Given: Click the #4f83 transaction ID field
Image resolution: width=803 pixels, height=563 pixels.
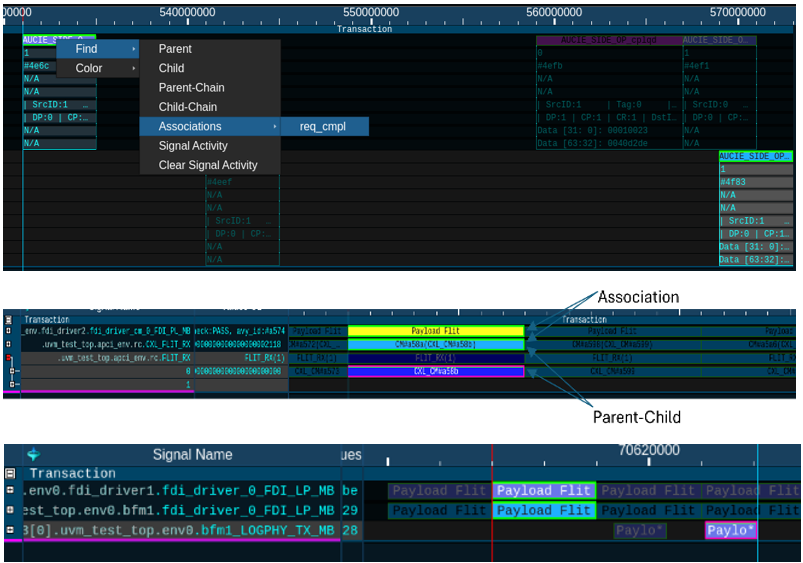Looking at the screenshot, I should pos(756,182).
